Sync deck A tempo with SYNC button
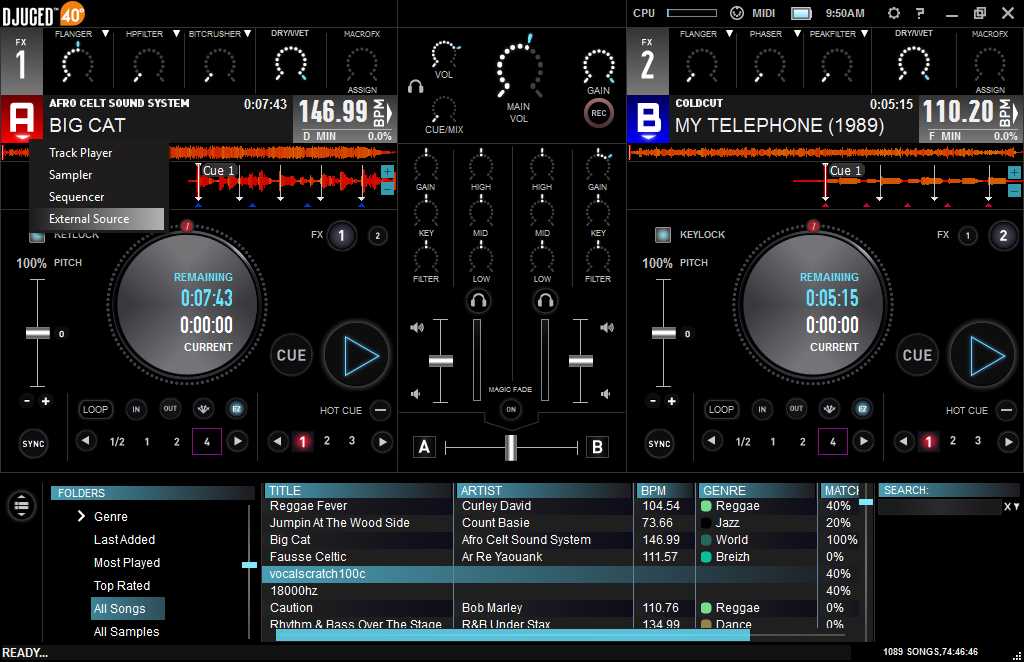 coord(33,444)
